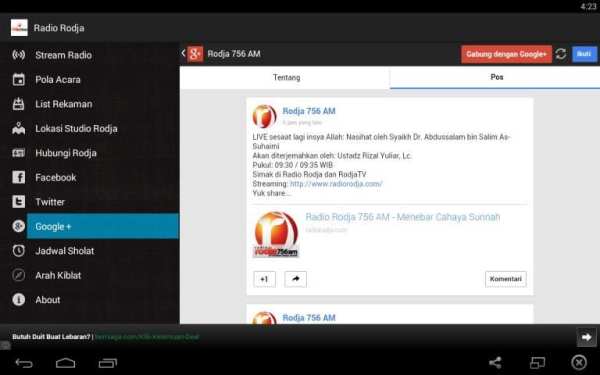
Task: Click the second post's Rodja 756 AM name
Action: (309, 318)
